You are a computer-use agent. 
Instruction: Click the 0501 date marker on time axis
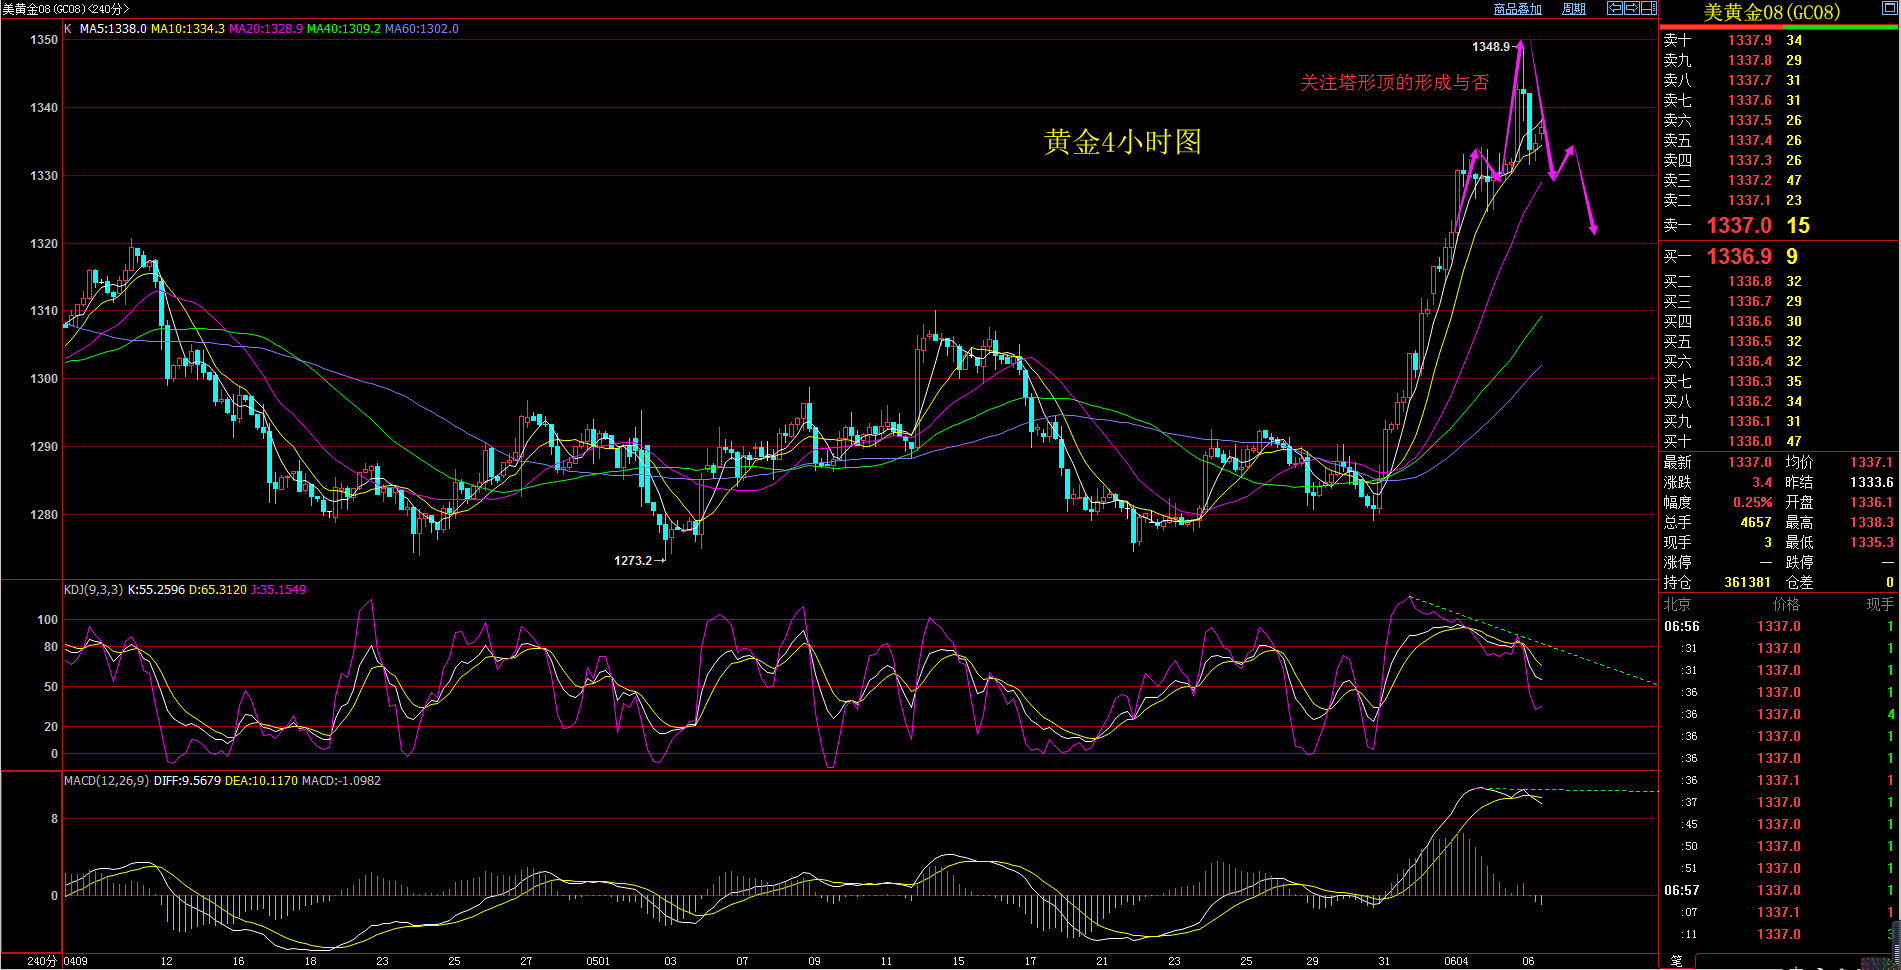598,961
